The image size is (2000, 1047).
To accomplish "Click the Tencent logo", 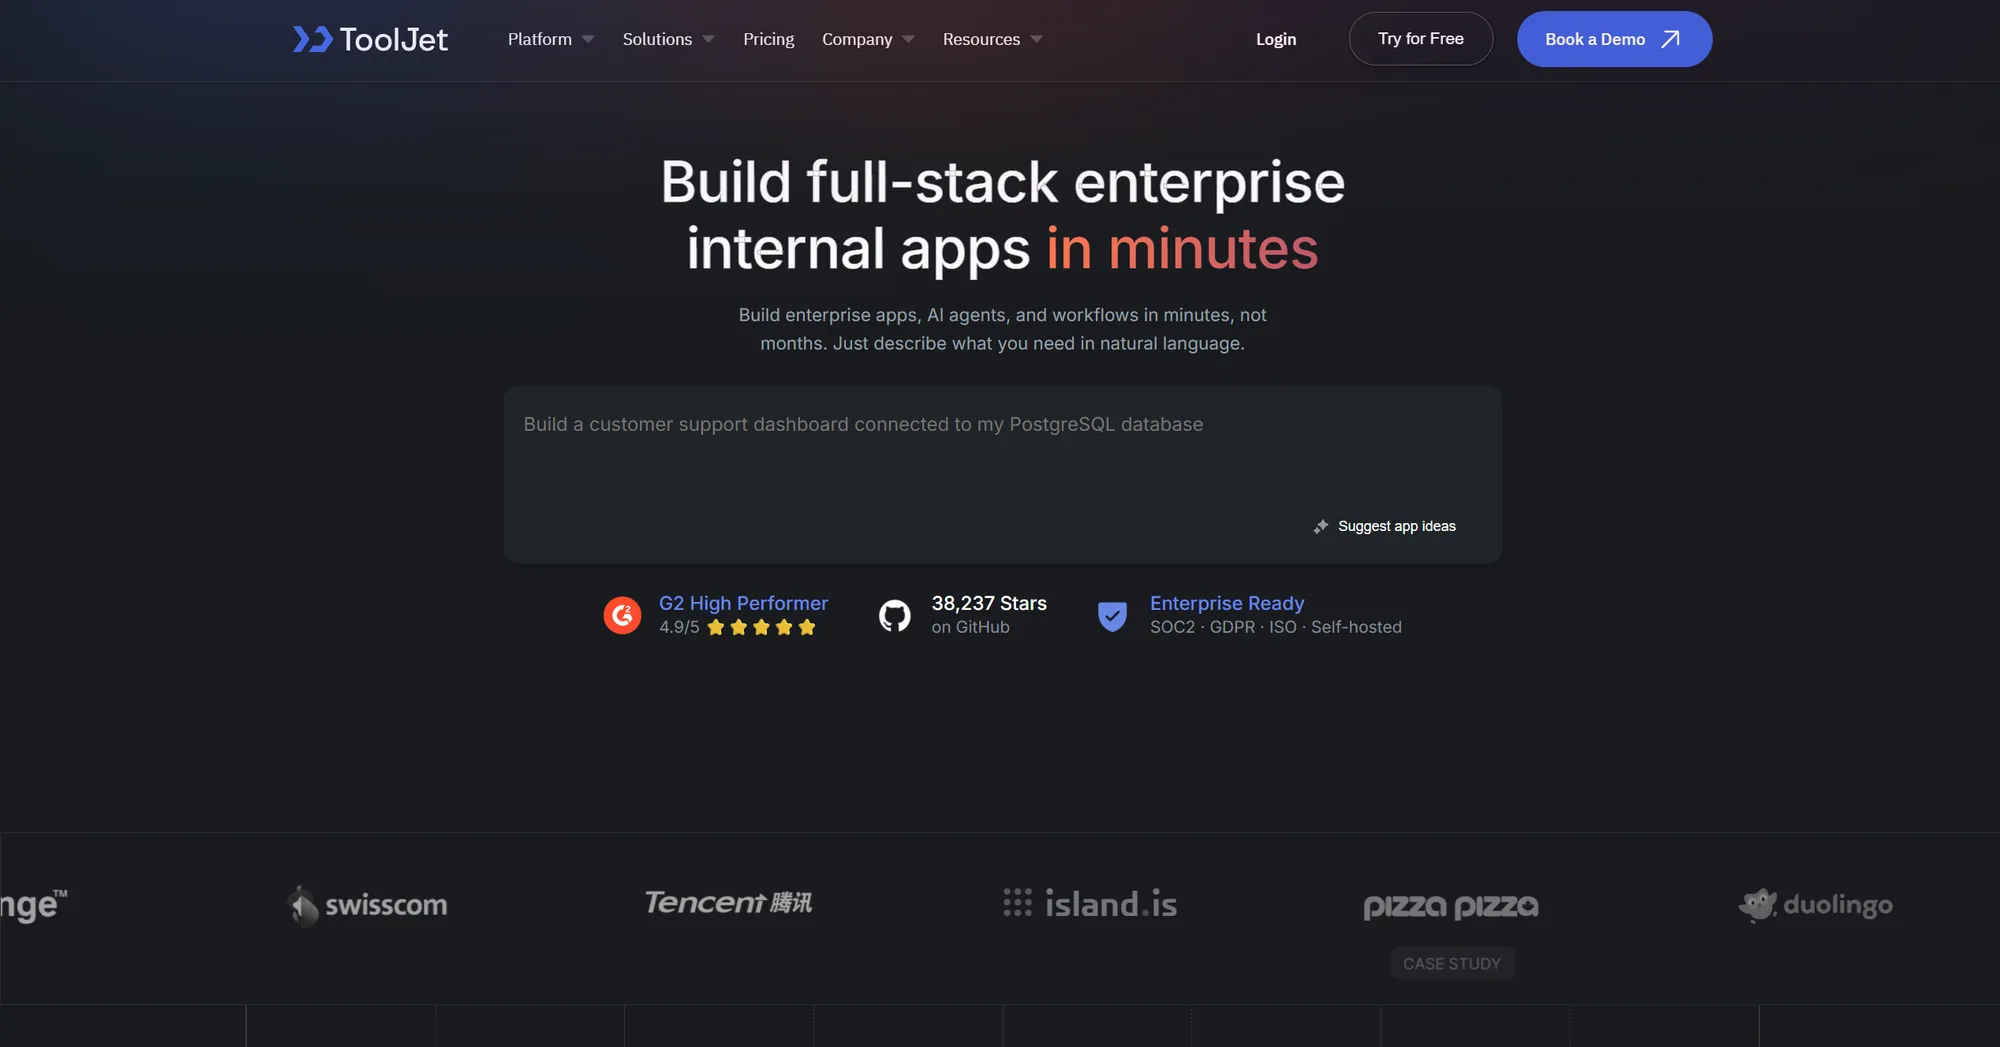I will pyautogui.click(x=728, y=903).
